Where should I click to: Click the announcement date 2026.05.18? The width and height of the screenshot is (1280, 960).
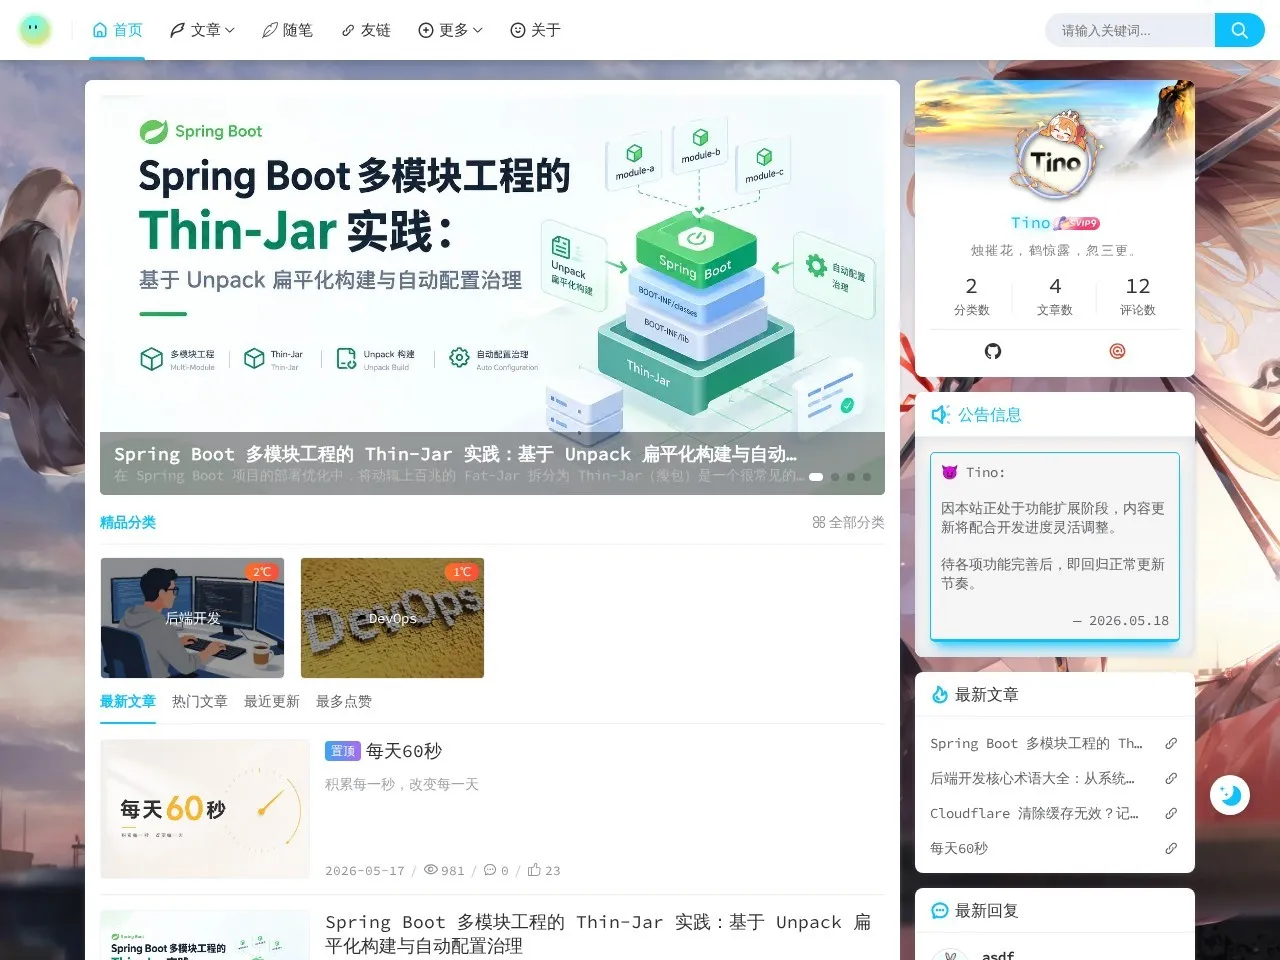1129,620
